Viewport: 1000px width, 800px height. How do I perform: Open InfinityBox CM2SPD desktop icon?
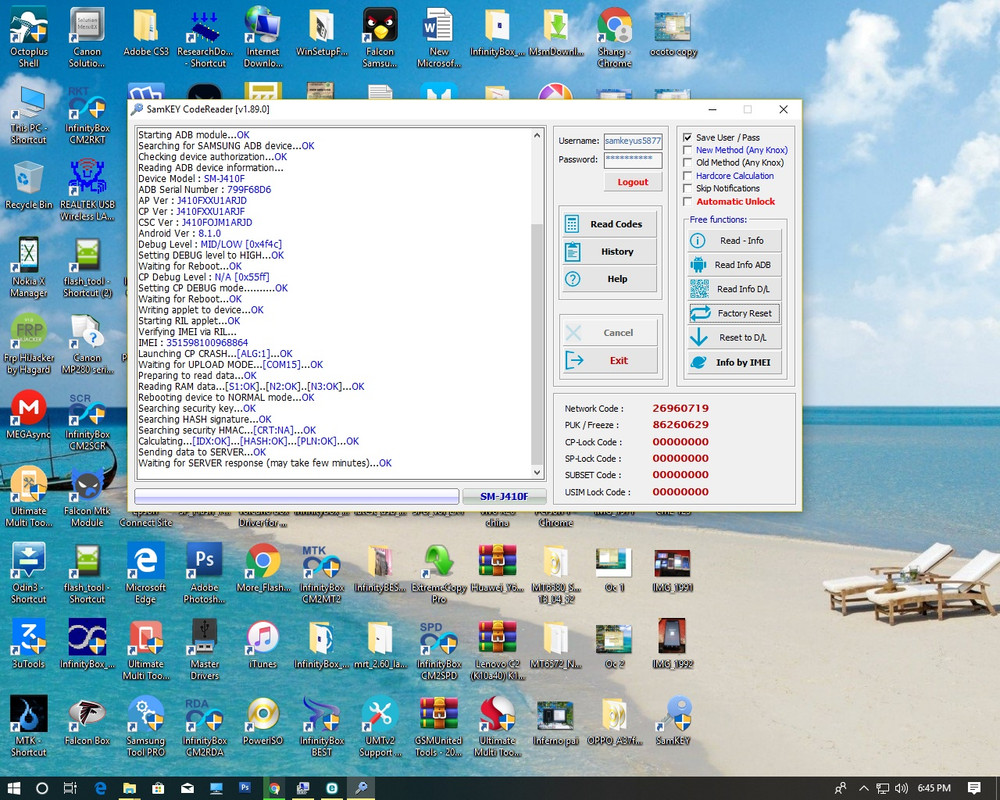(x=439, y=651)
